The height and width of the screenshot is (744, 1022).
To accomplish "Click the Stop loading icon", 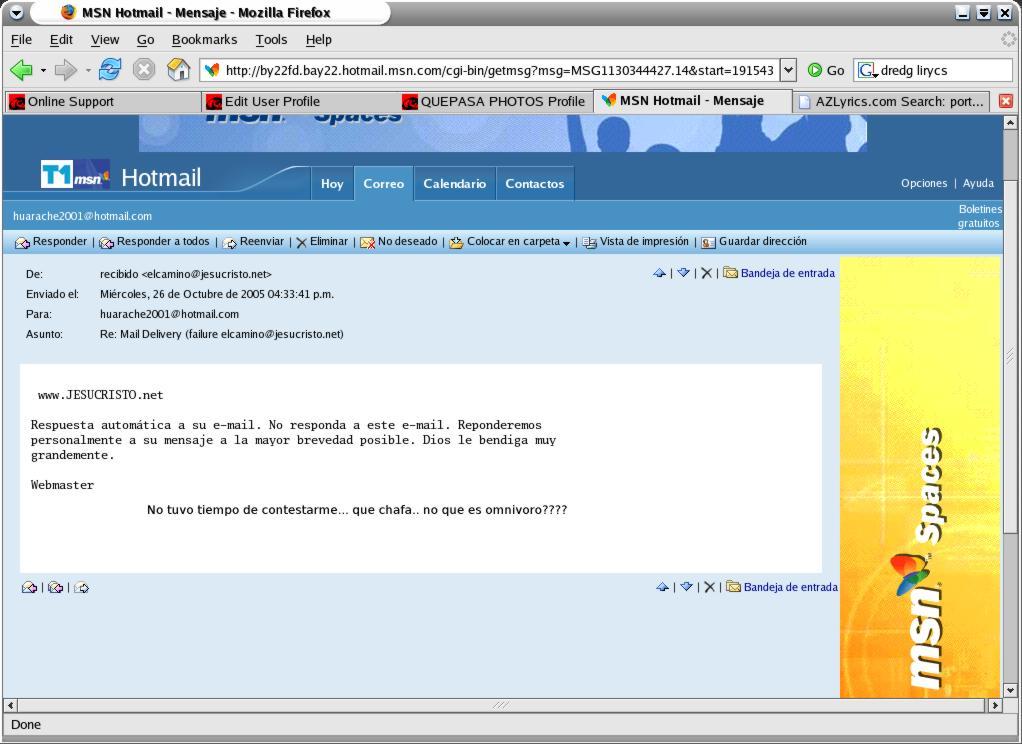I will [x=143, y=70].
